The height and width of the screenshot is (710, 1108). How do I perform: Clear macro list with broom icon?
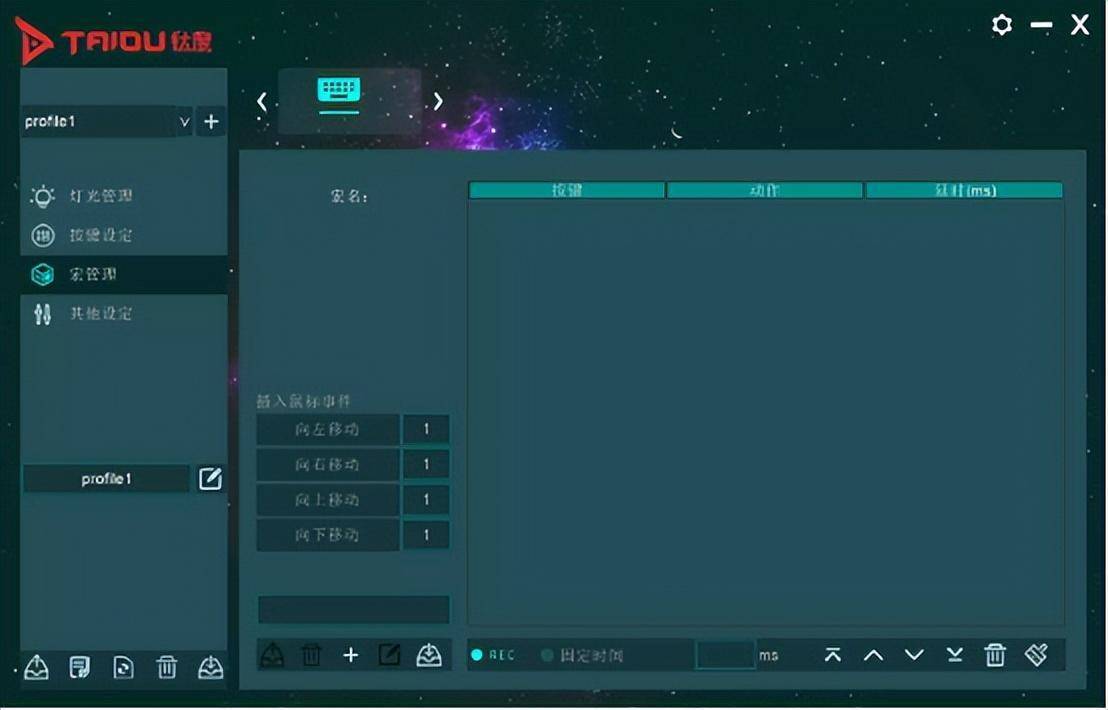[x=1037, y=655]
